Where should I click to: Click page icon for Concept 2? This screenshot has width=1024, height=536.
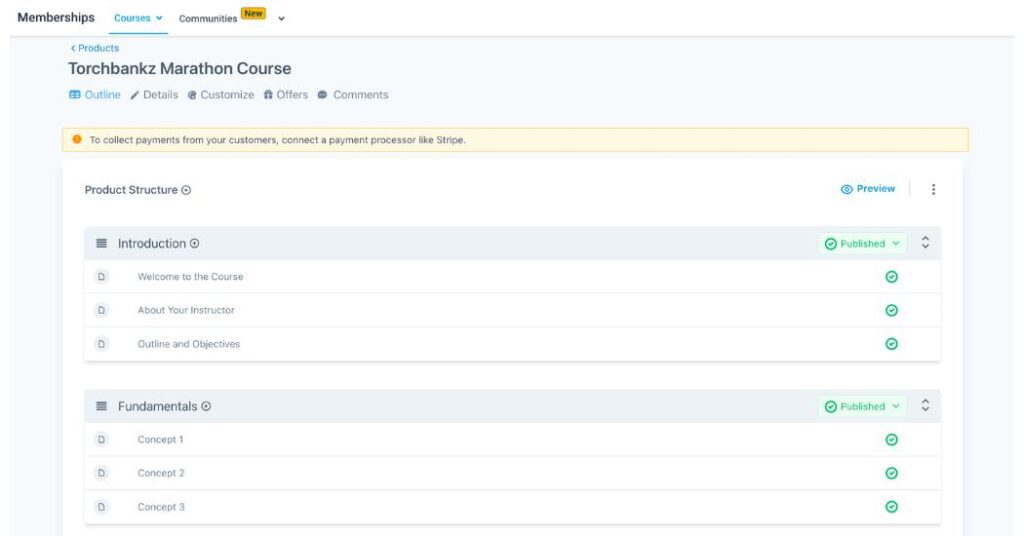tap(101, 473)
